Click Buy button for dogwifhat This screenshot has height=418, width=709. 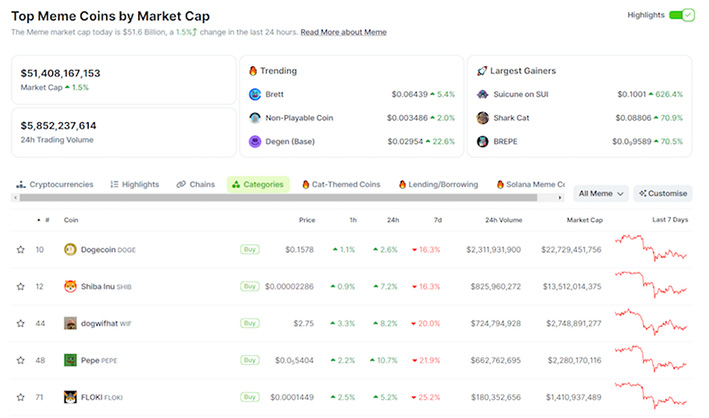point(250,323)
